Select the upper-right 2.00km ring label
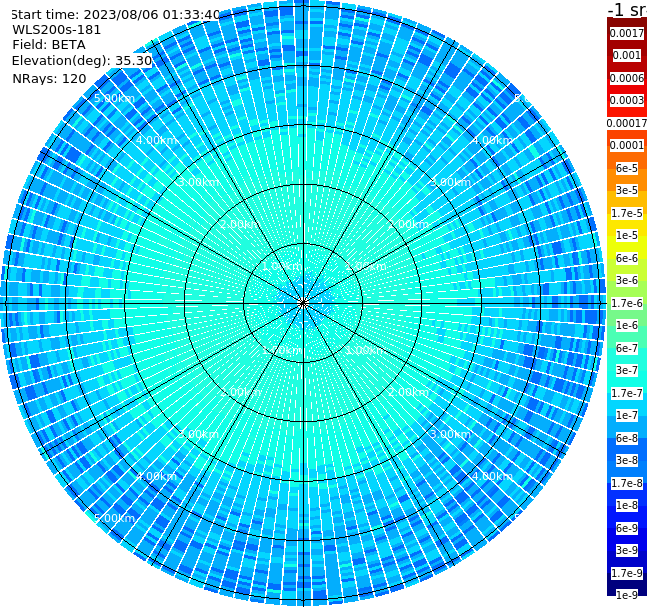647x607 pixels. click(408, 224)
